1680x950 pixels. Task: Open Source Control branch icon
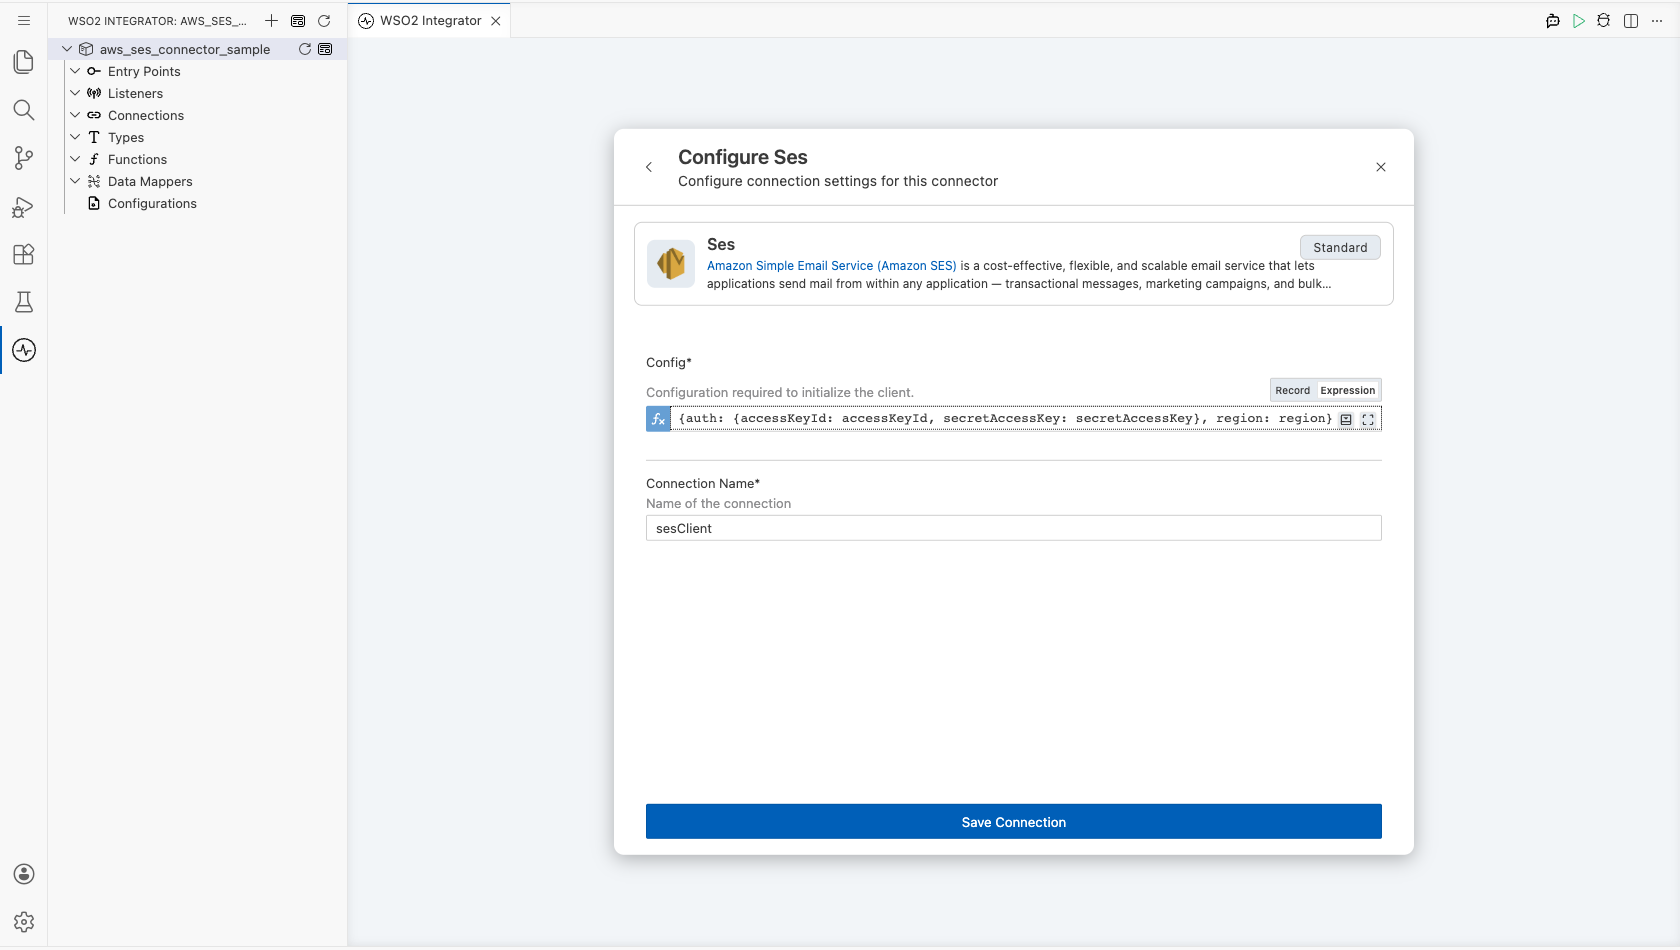24,158
